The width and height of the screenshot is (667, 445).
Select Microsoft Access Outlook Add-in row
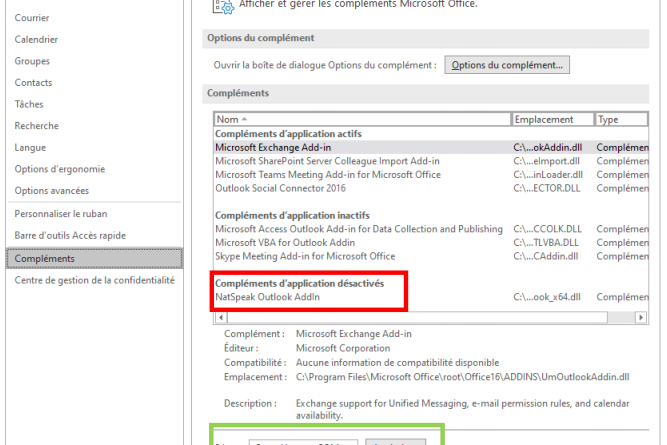click(x=431, y=229)
